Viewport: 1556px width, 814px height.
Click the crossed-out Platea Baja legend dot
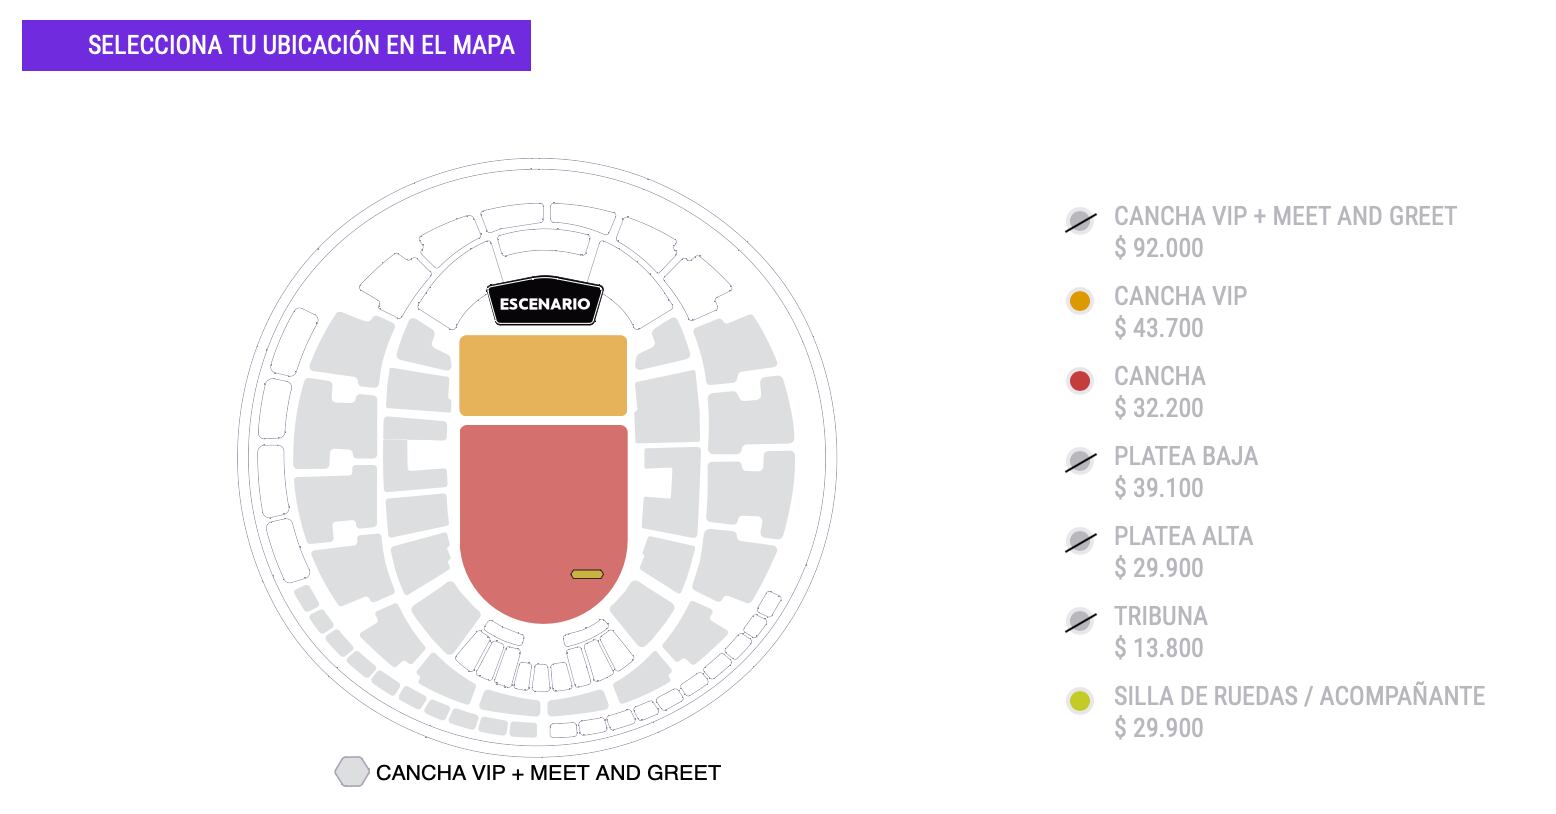coord(1079,460)
